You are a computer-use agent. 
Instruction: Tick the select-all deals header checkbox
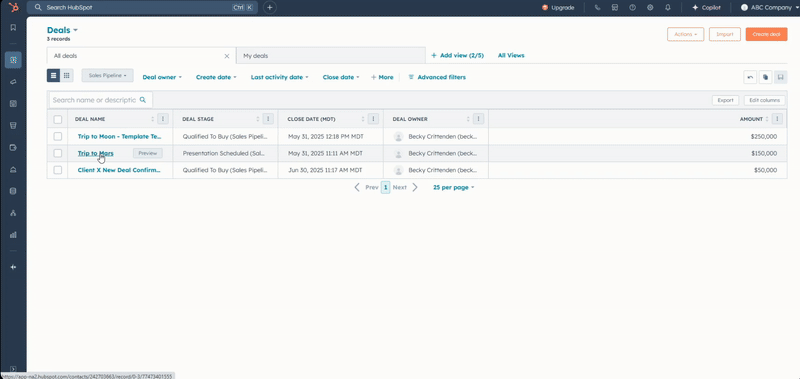(58, 119)
